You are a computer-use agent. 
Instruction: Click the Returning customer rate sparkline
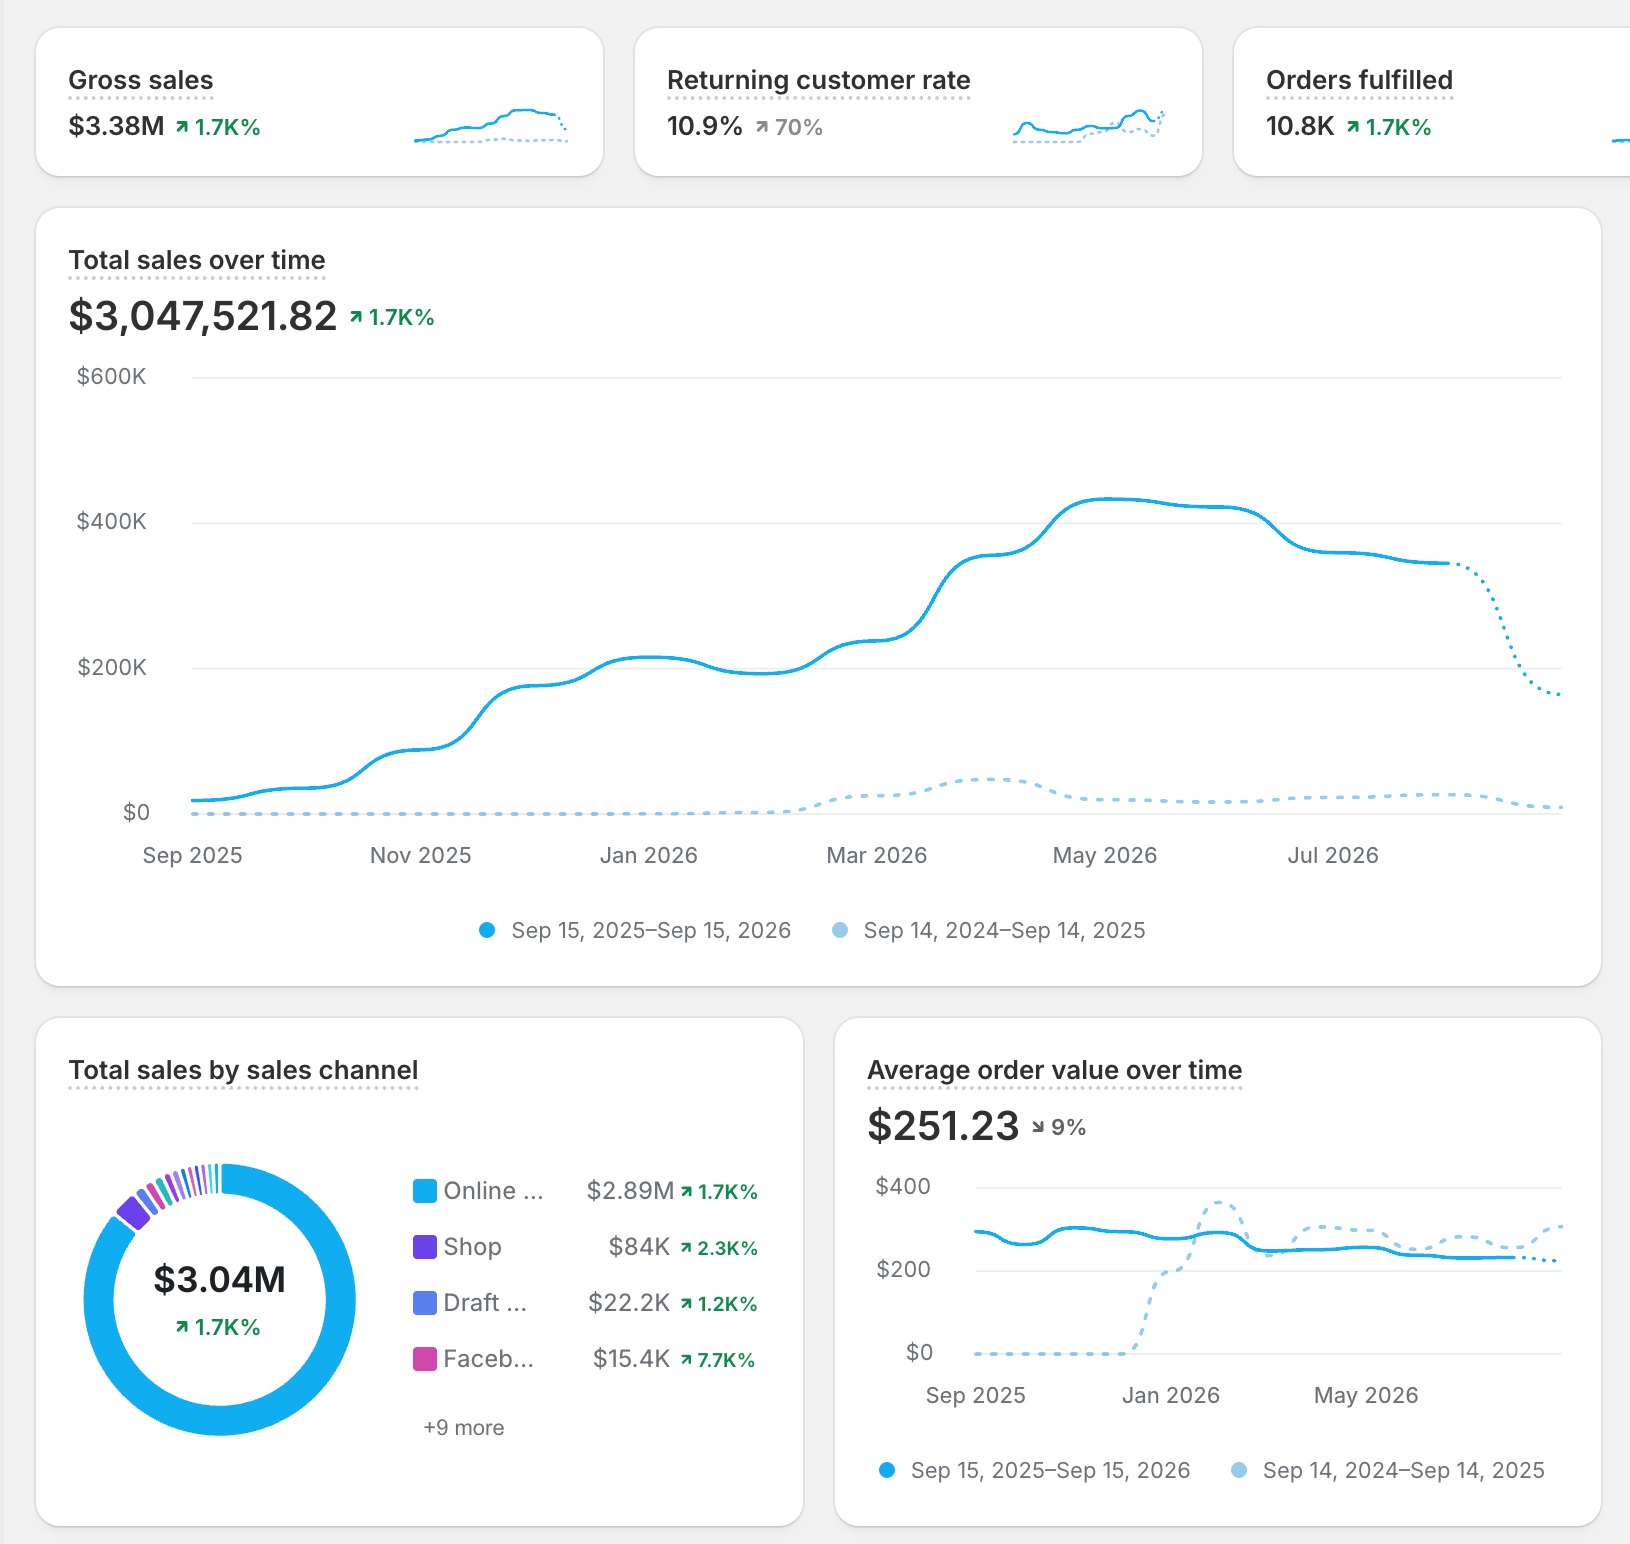point(1089,126)
